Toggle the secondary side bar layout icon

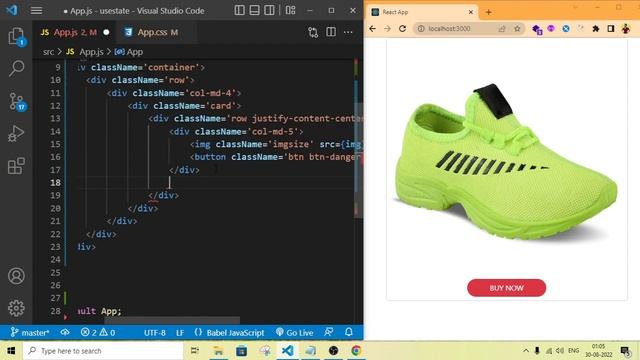(x=269, y=10)
